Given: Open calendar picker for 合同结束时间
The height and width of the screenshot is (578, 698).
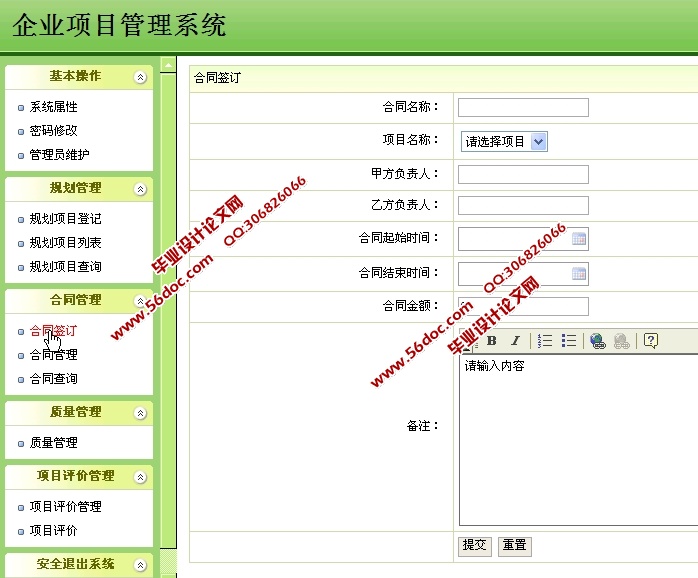Looking at the screenshot, I should point(579,273).
